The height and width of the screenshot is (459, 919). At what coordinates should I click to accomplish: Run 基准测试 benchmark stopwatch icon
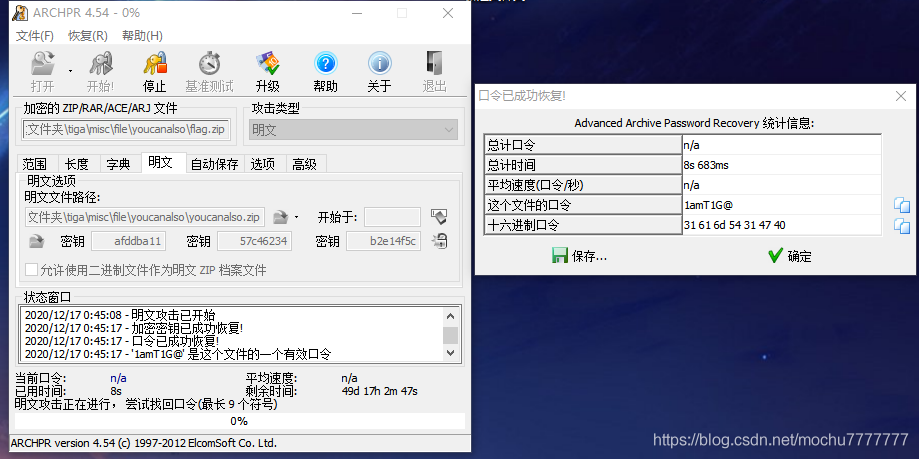click(x=209, y=63)
